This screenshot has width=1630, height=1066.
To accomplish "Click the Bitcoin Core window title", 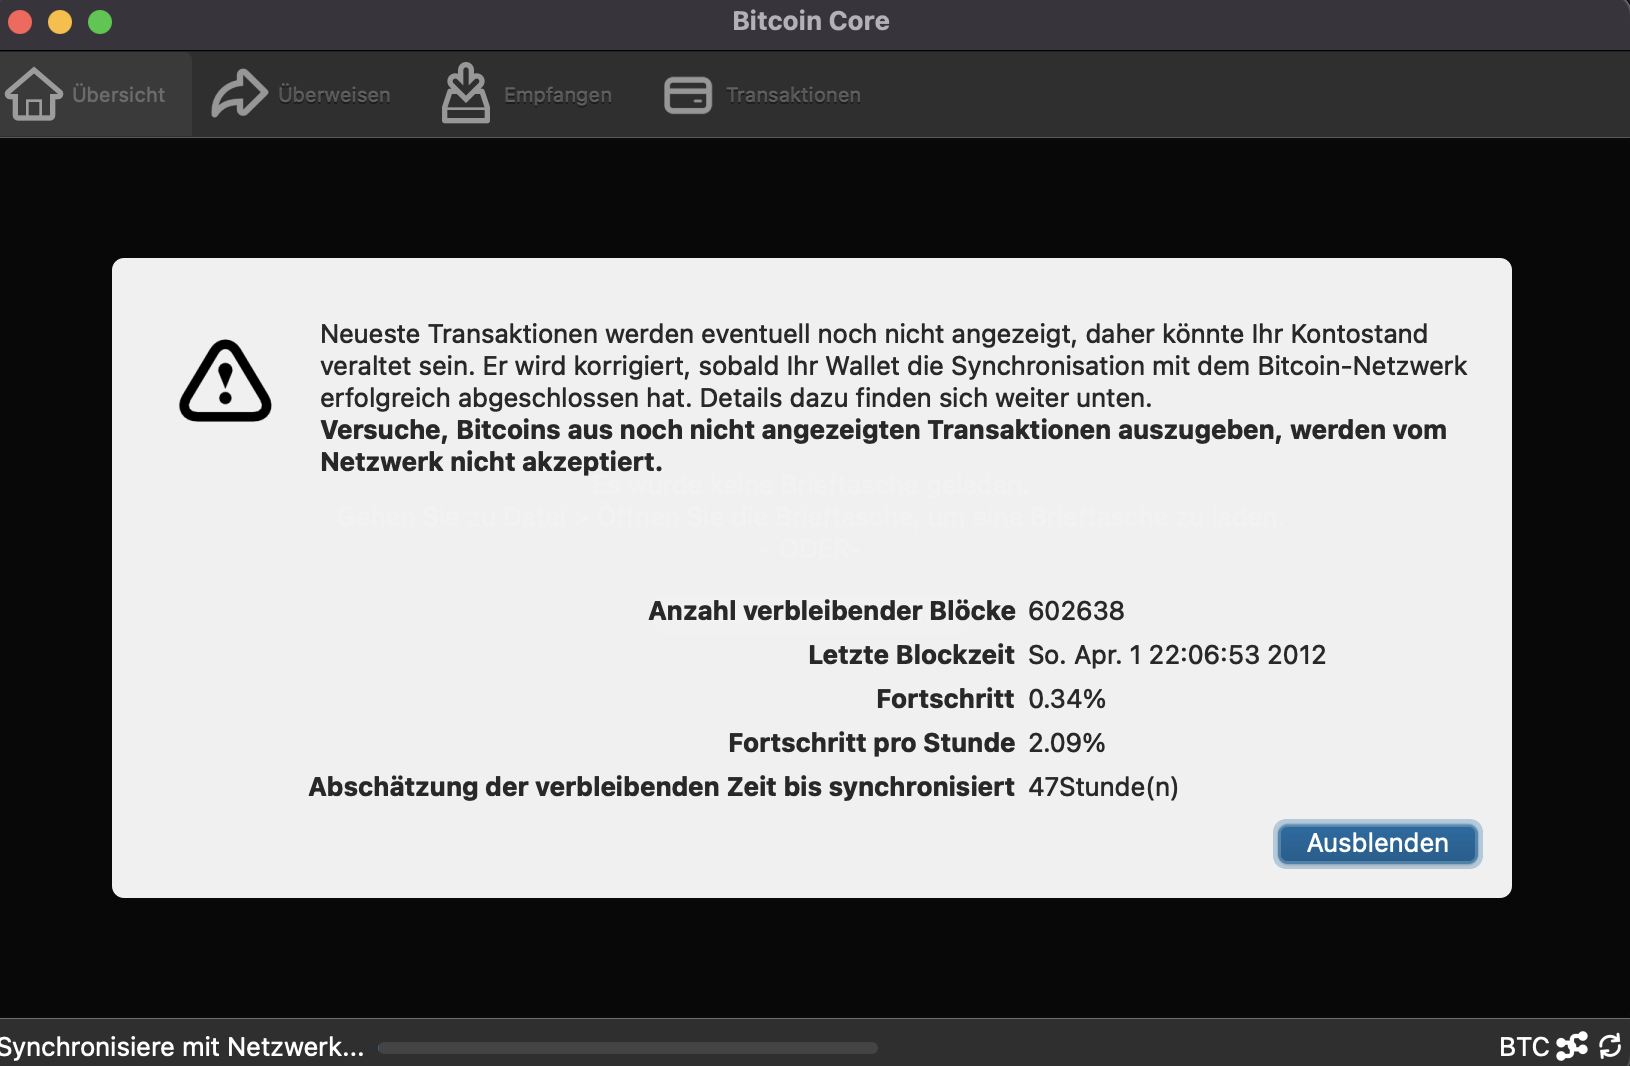I will pos(811,21).
